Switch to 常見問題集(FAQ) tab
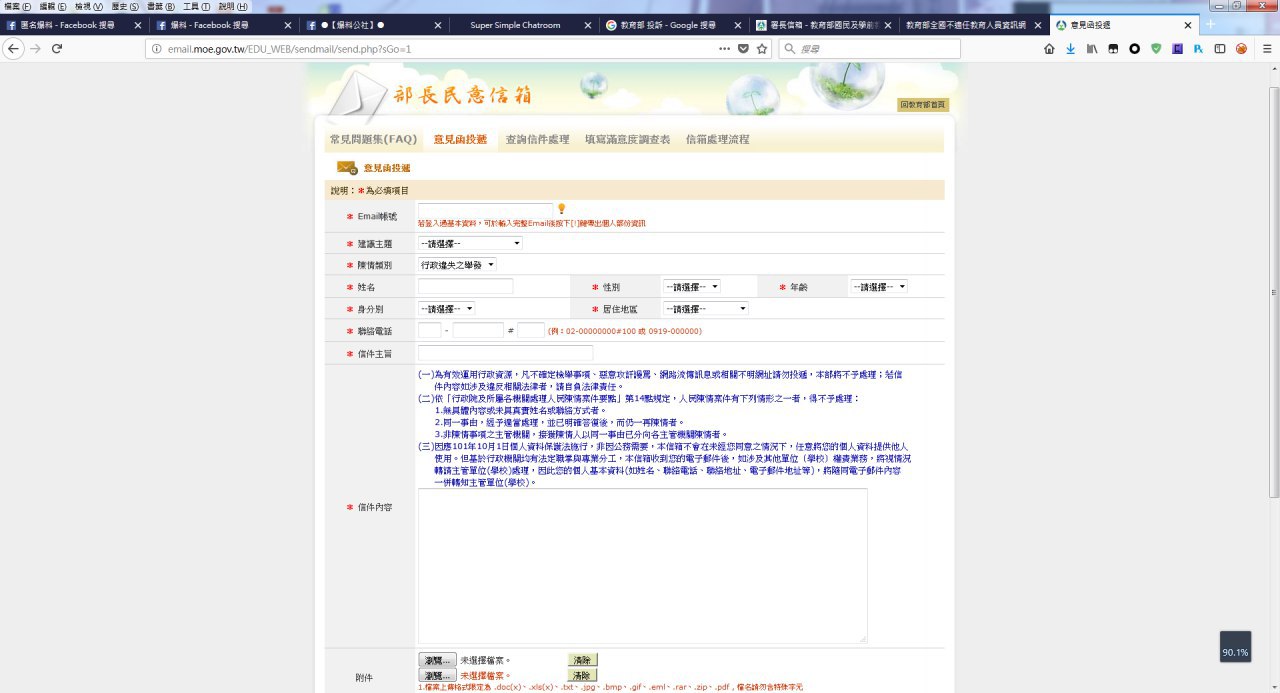 coord(373,139)
